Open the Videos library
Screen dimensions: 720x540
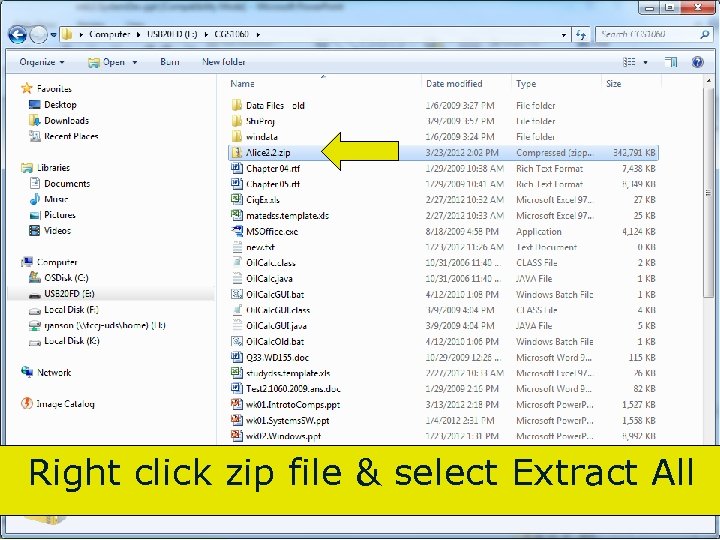point(57,231)
